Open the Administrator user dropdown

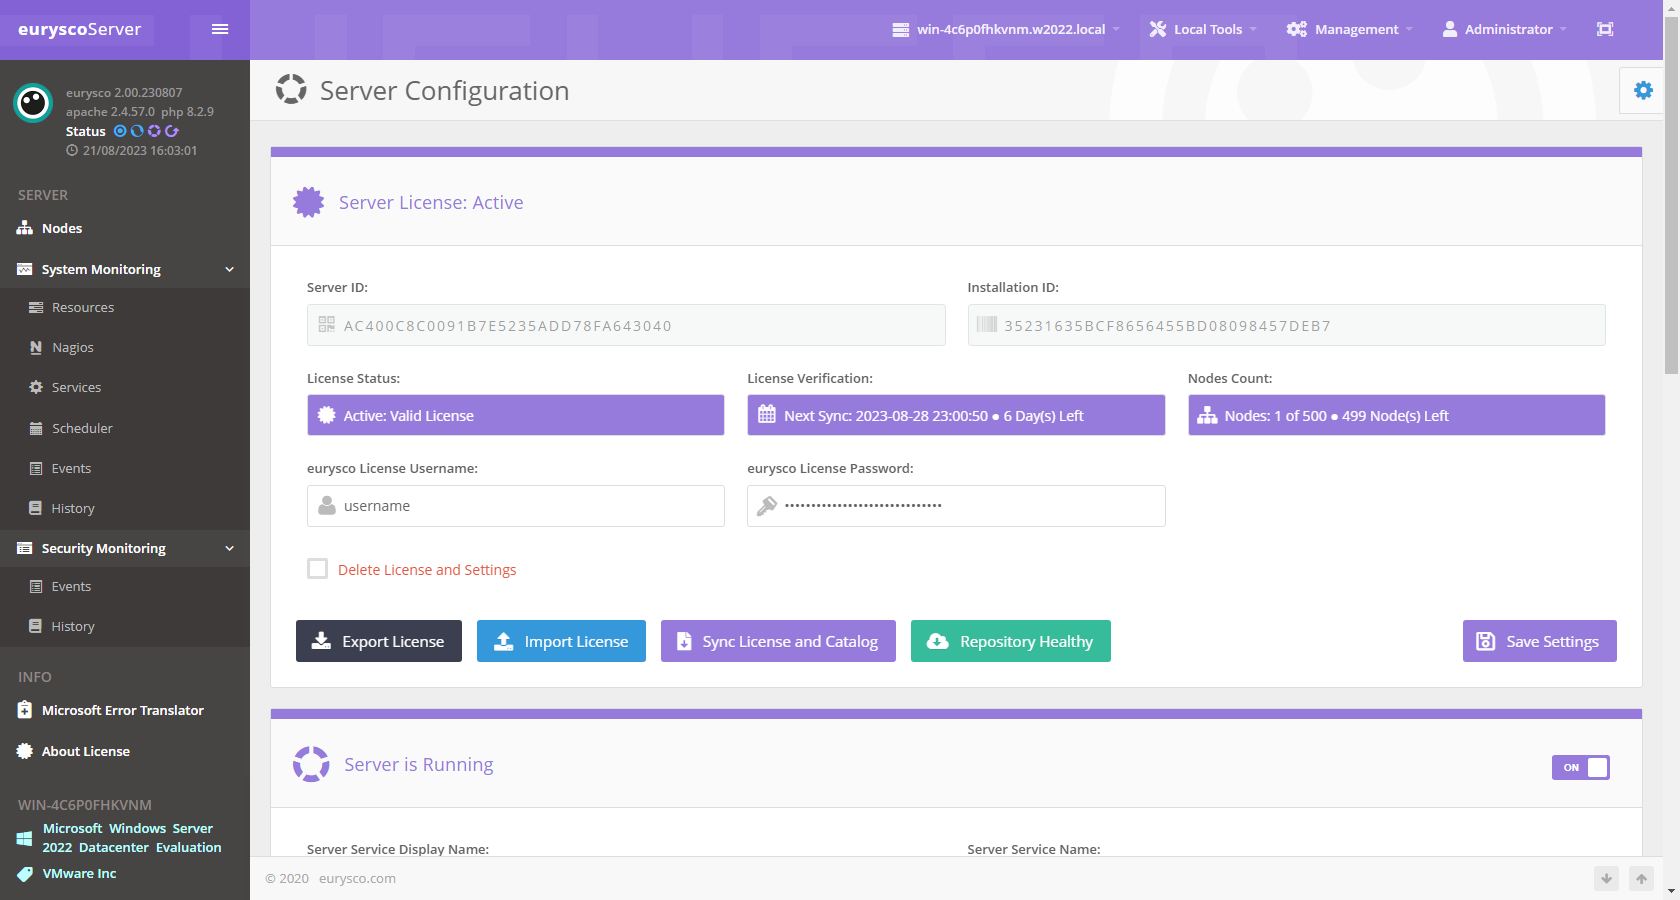pyautogui.click(x=1504, y=29)
